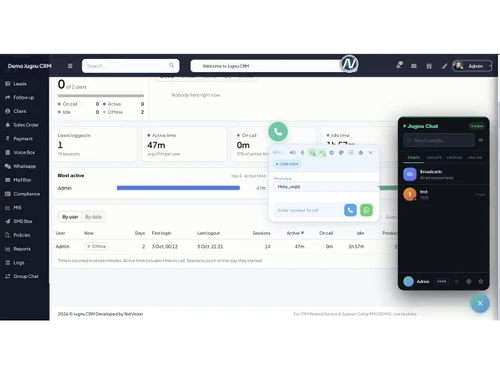Click the Sessions column header
The image size is (500, 375).
(x=261, y=233)
